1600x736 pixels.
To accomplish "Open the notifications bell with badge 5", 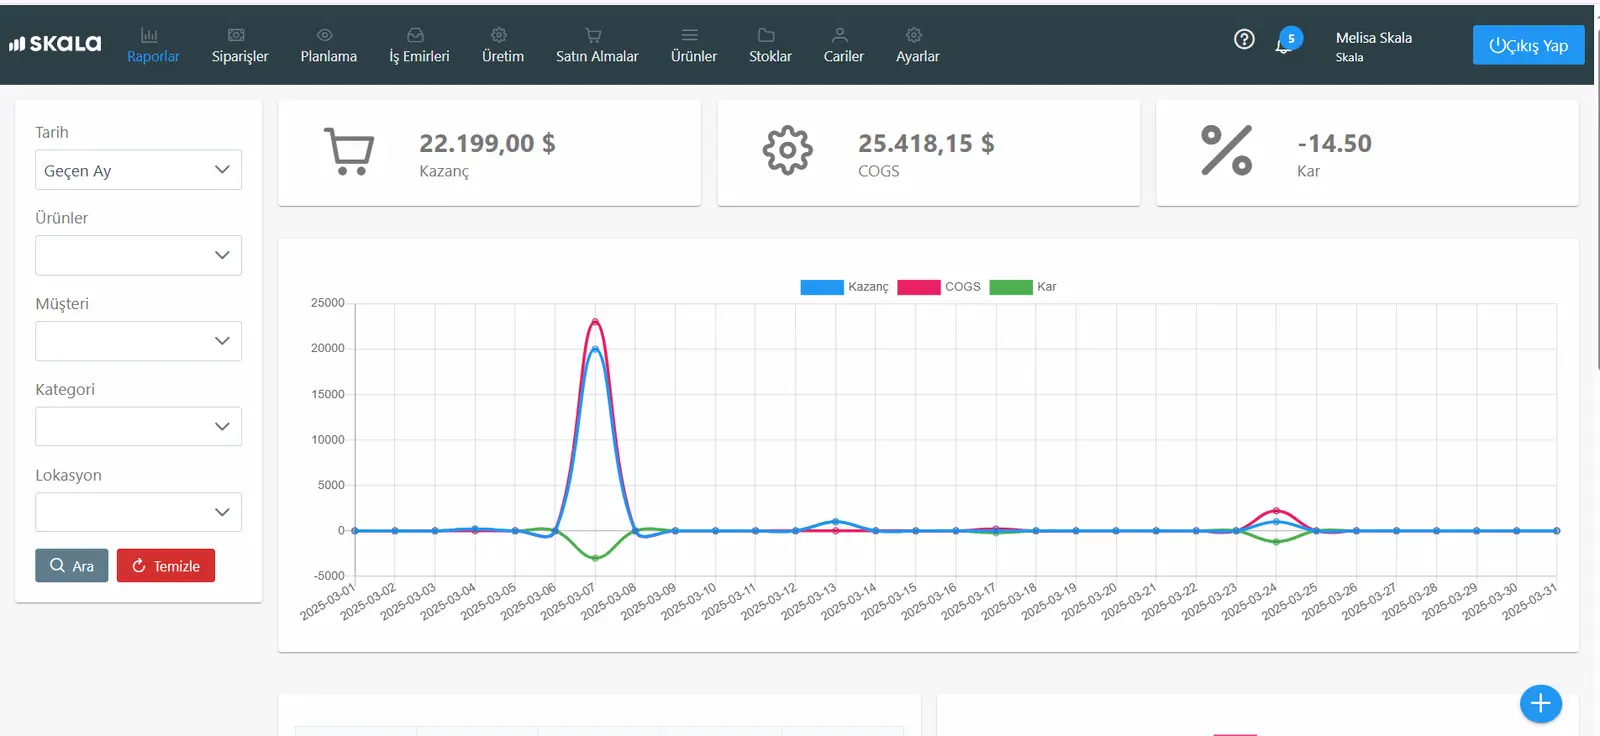I will click(1287, 41).
